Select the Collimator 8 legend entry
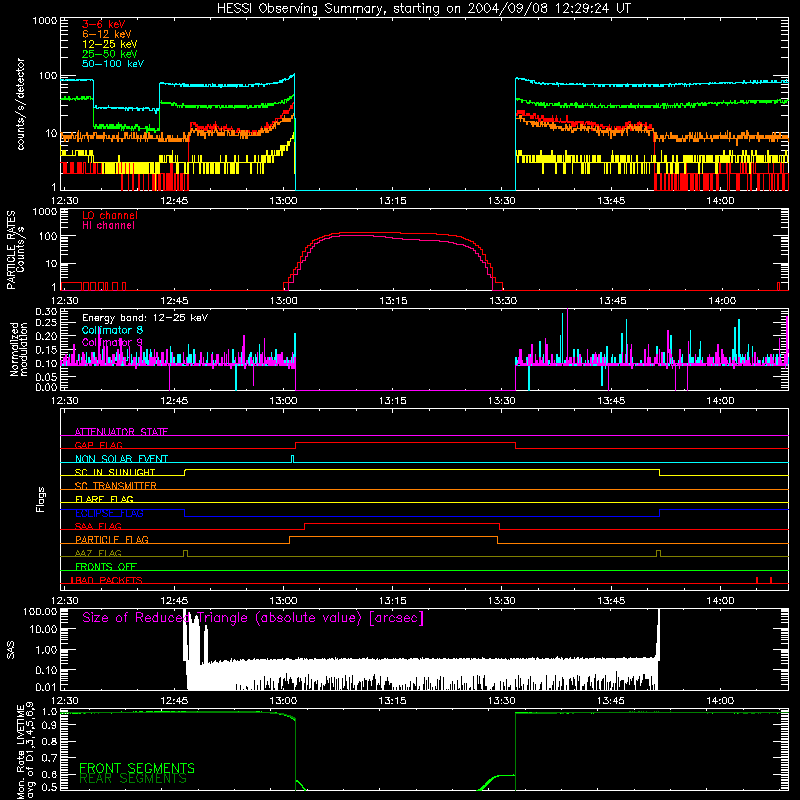The image size is (800, 800). (112, 330)
